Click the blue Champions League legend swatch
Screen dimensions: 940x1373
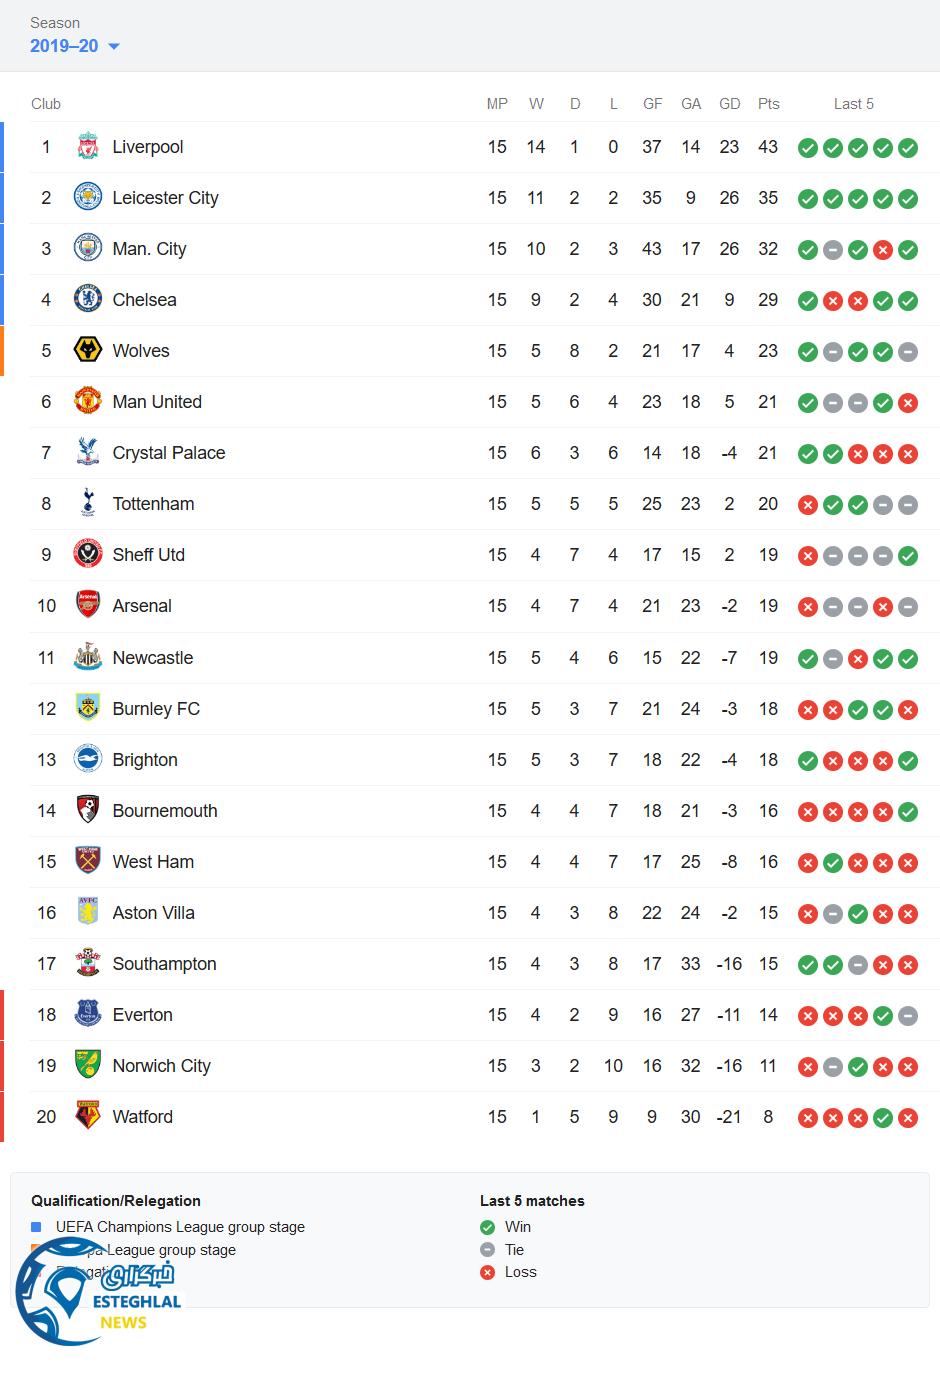(x=37, y=1227)
